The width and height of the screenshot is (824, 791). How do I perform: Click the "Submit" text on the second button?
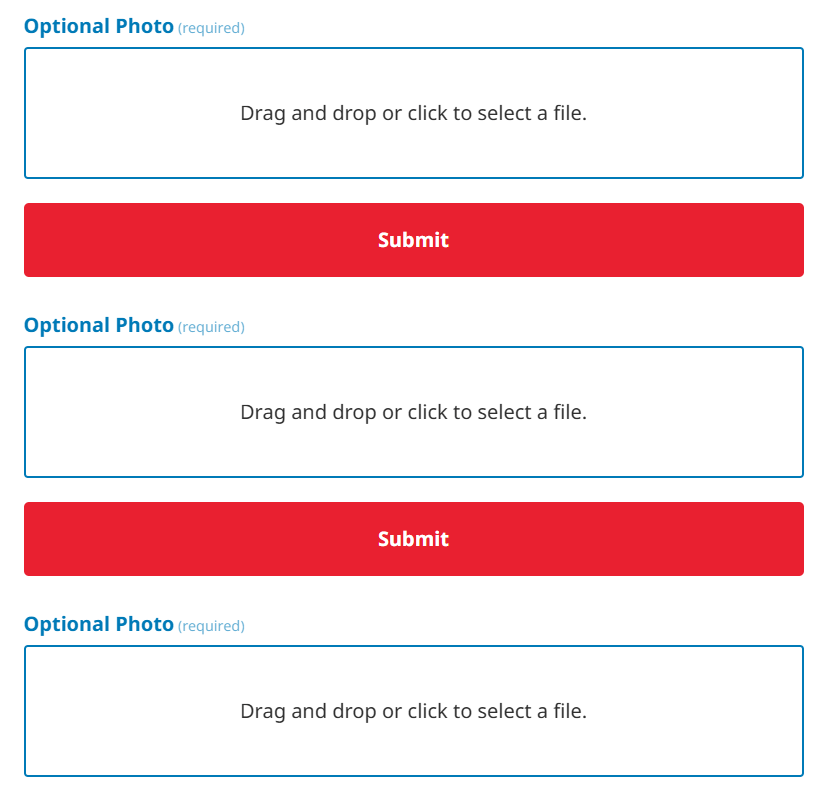(x=413, y=539)
